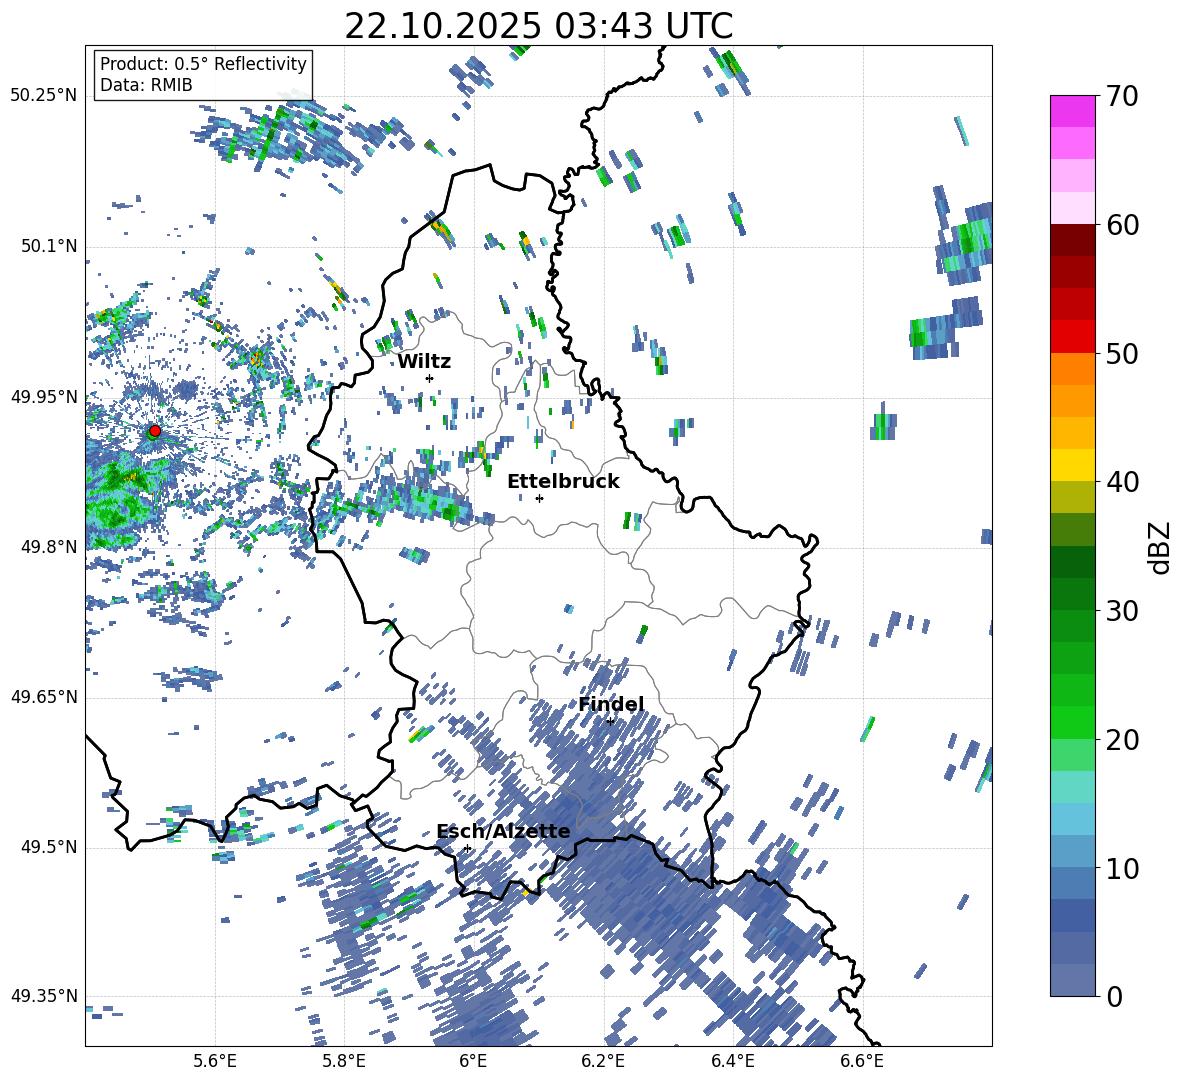This screenshot has height=1081, width=1184.
Task: Click the 49.35°N latitude label
Action: tap(44, 996)
